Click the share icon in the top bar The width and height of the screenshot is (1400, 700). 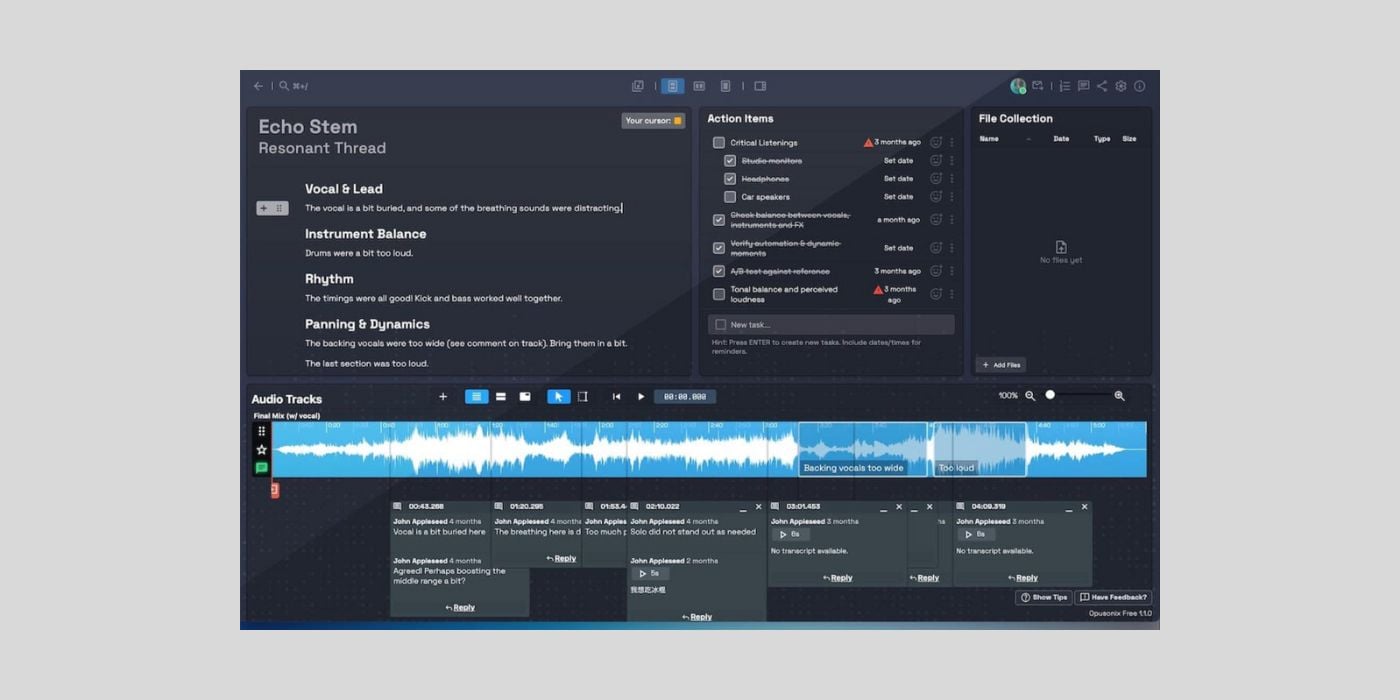1101,86
